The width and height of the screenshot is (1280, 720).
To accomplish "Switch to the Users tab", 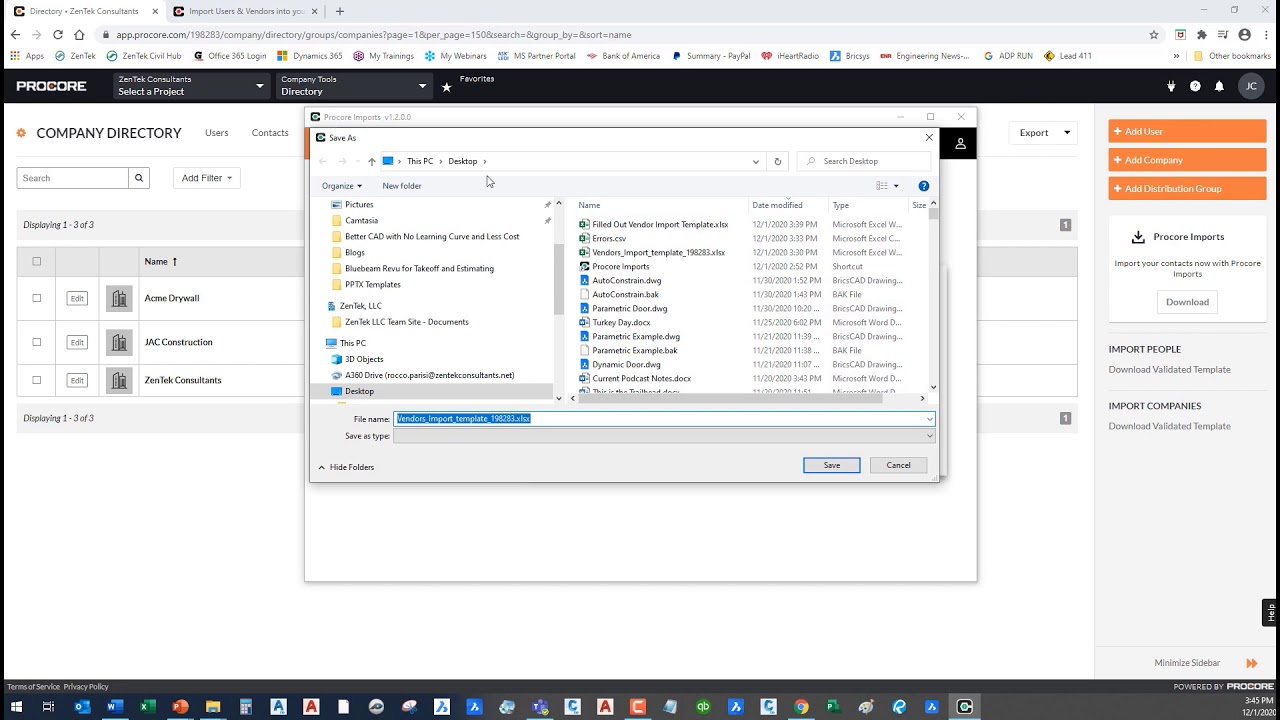I will coord(217,133).
